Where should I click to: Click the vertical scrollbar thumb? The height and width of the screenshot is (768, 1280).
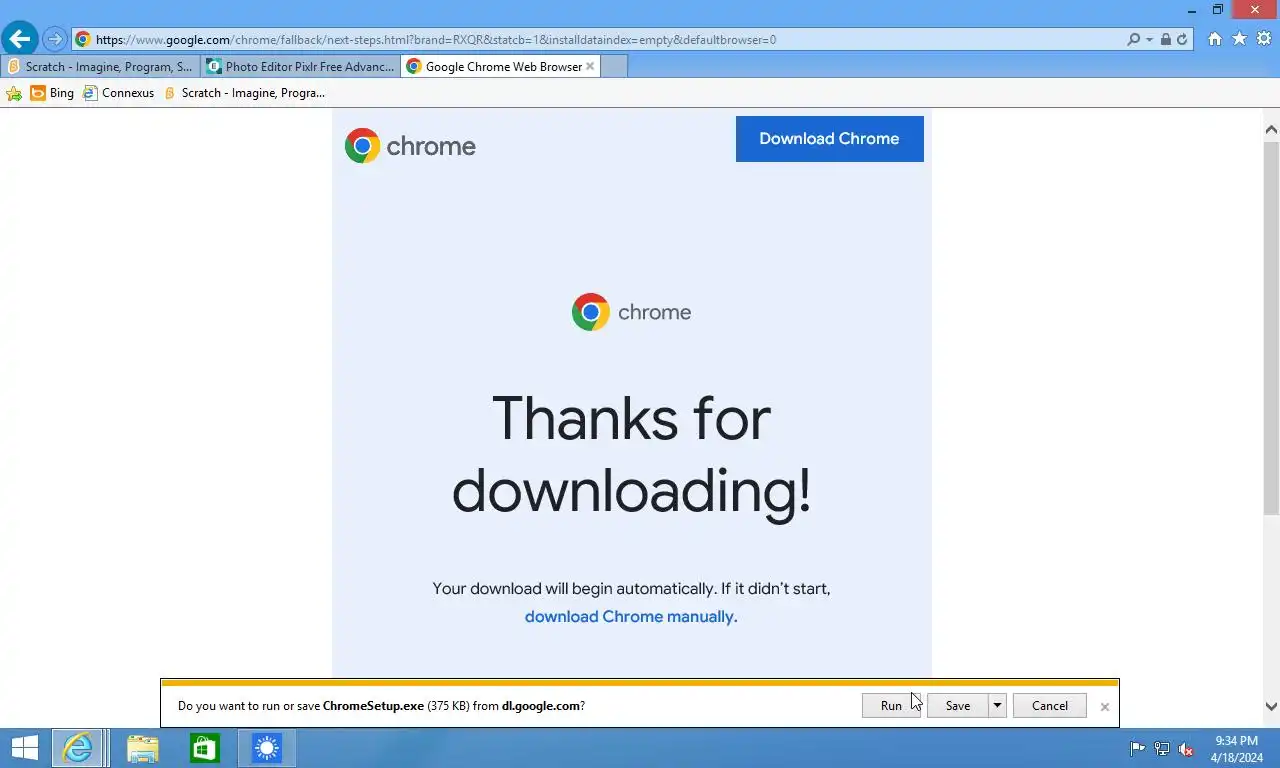pos(1271,329)
